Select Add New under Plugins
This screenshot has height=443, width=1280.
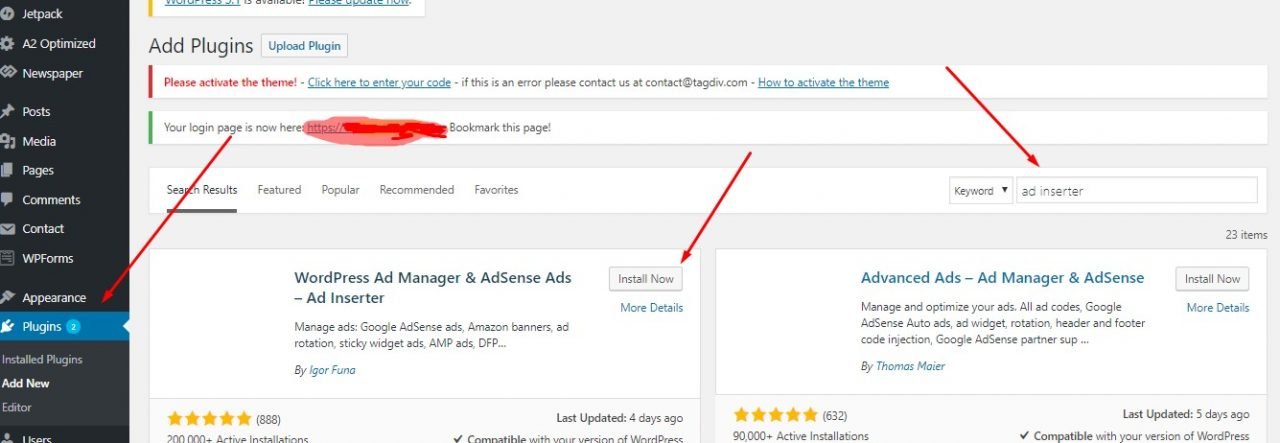(x=26, y=383)
